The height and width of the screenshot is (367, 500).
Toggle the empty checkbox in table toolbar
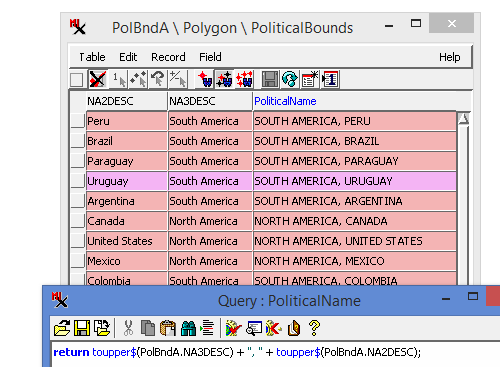coord(76,80)
